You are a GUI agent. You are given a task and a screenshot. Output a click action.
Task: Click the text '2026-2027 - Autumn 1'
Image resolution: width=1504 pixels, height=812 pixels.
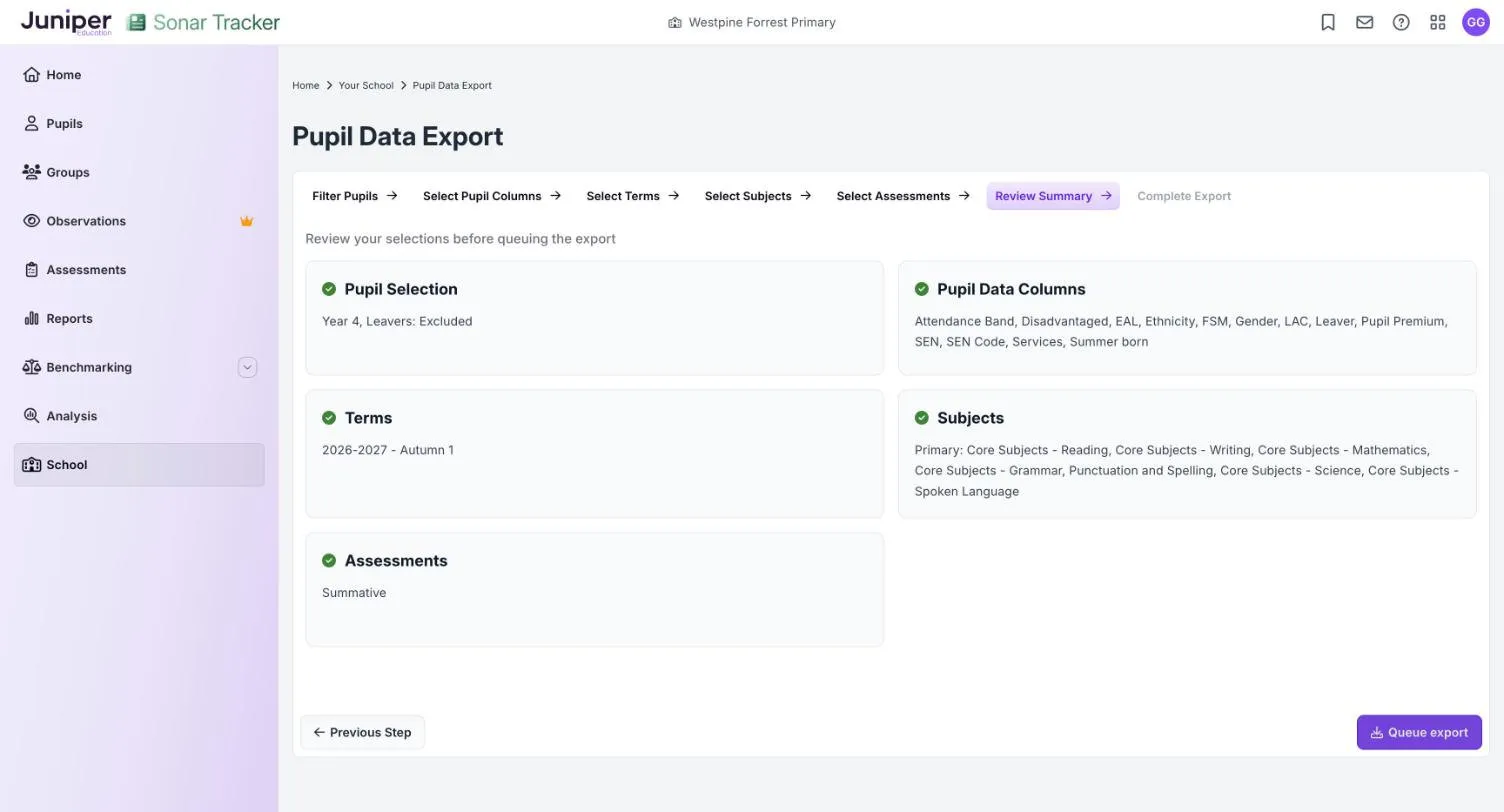(x=388, y=450)
